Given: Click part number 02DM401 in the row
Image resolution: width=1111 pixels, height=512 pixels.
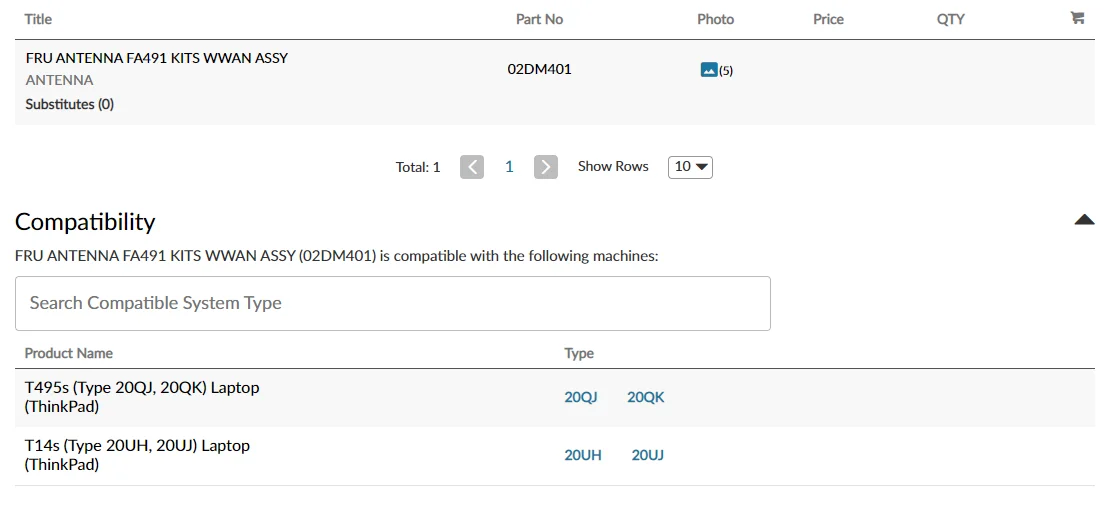Looking at the screenshot, I should coord(540,70).
